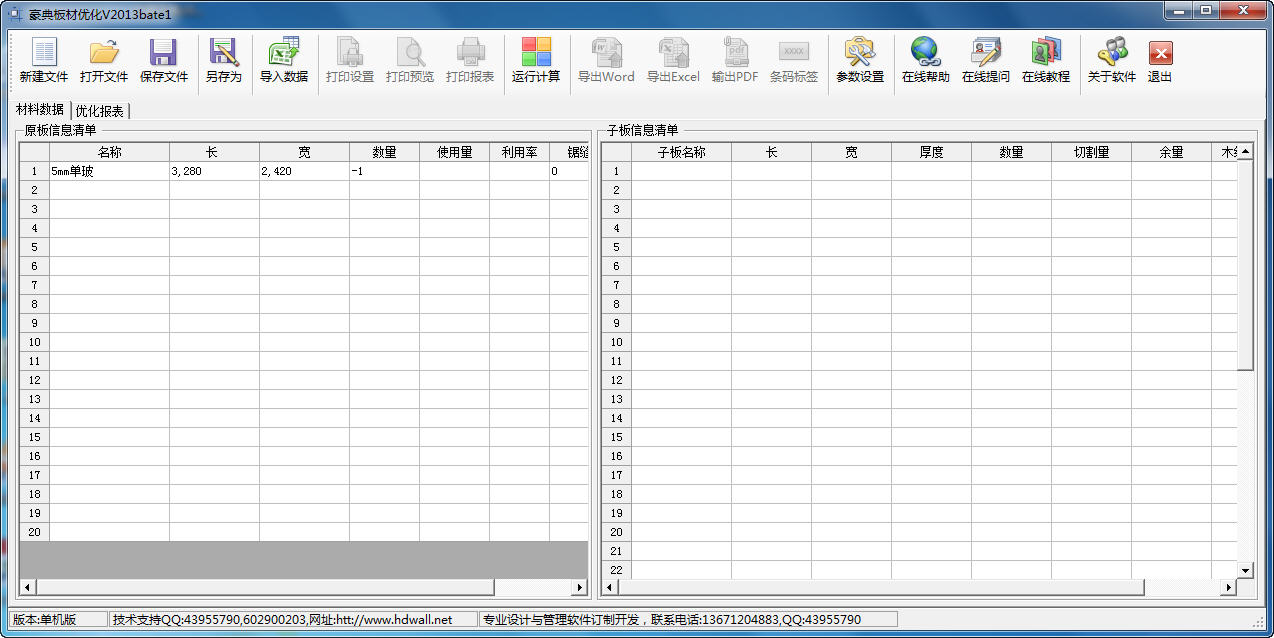Click 子板 table horizontal scroll left arrow
Viewport: 1274px width, 638px height.
(609, 587)
